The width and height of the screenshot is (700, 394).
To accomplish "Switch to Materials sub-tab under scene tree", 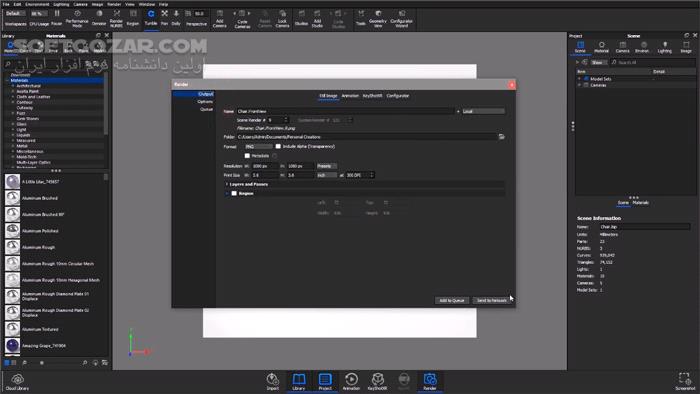I will tap(641, 203).
